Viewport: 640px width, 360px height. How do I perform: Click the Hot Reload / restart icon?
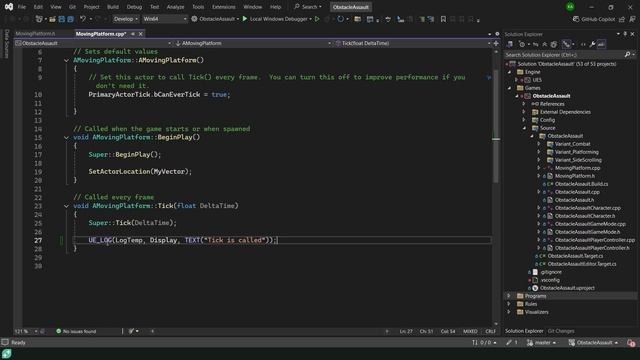pyautogui.click(x=340, y=19)
